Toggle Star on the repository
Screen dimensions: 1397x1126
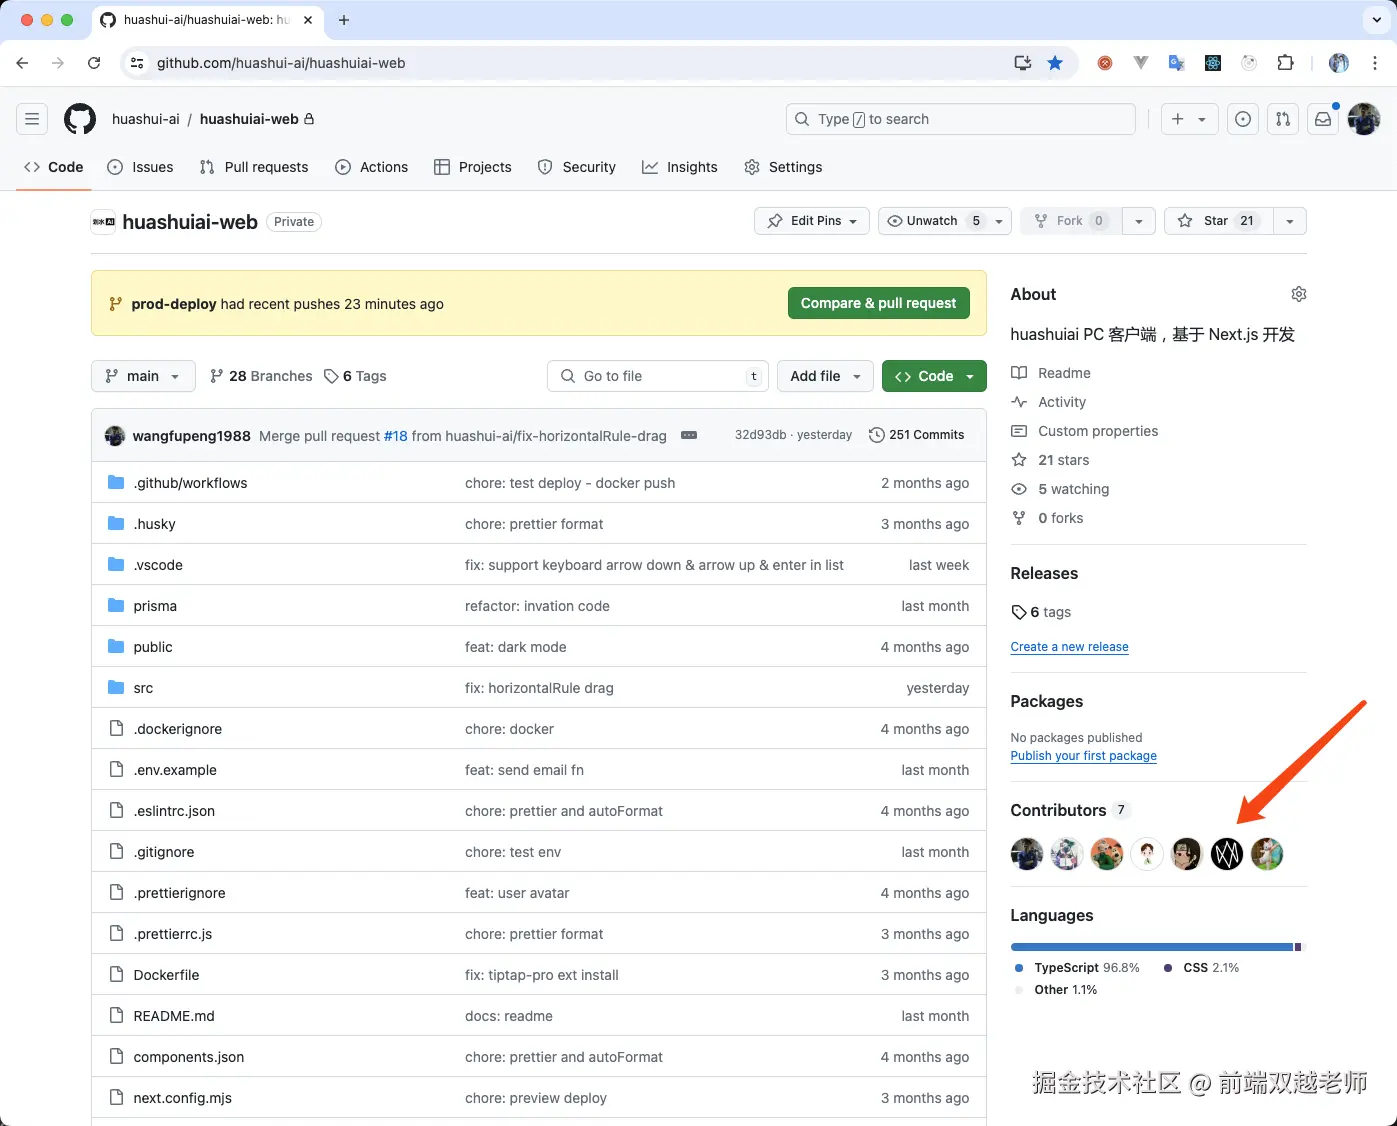1217,221
